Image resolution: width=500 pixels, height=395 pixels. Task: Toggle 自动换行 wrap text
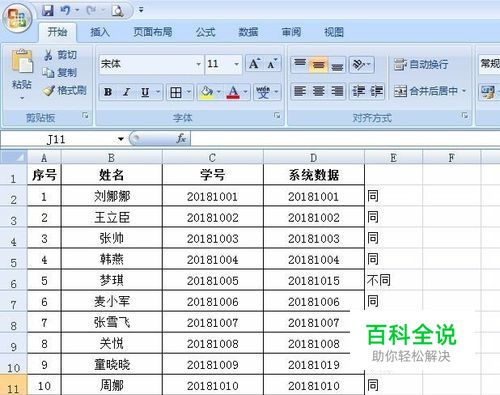(421, 64)
